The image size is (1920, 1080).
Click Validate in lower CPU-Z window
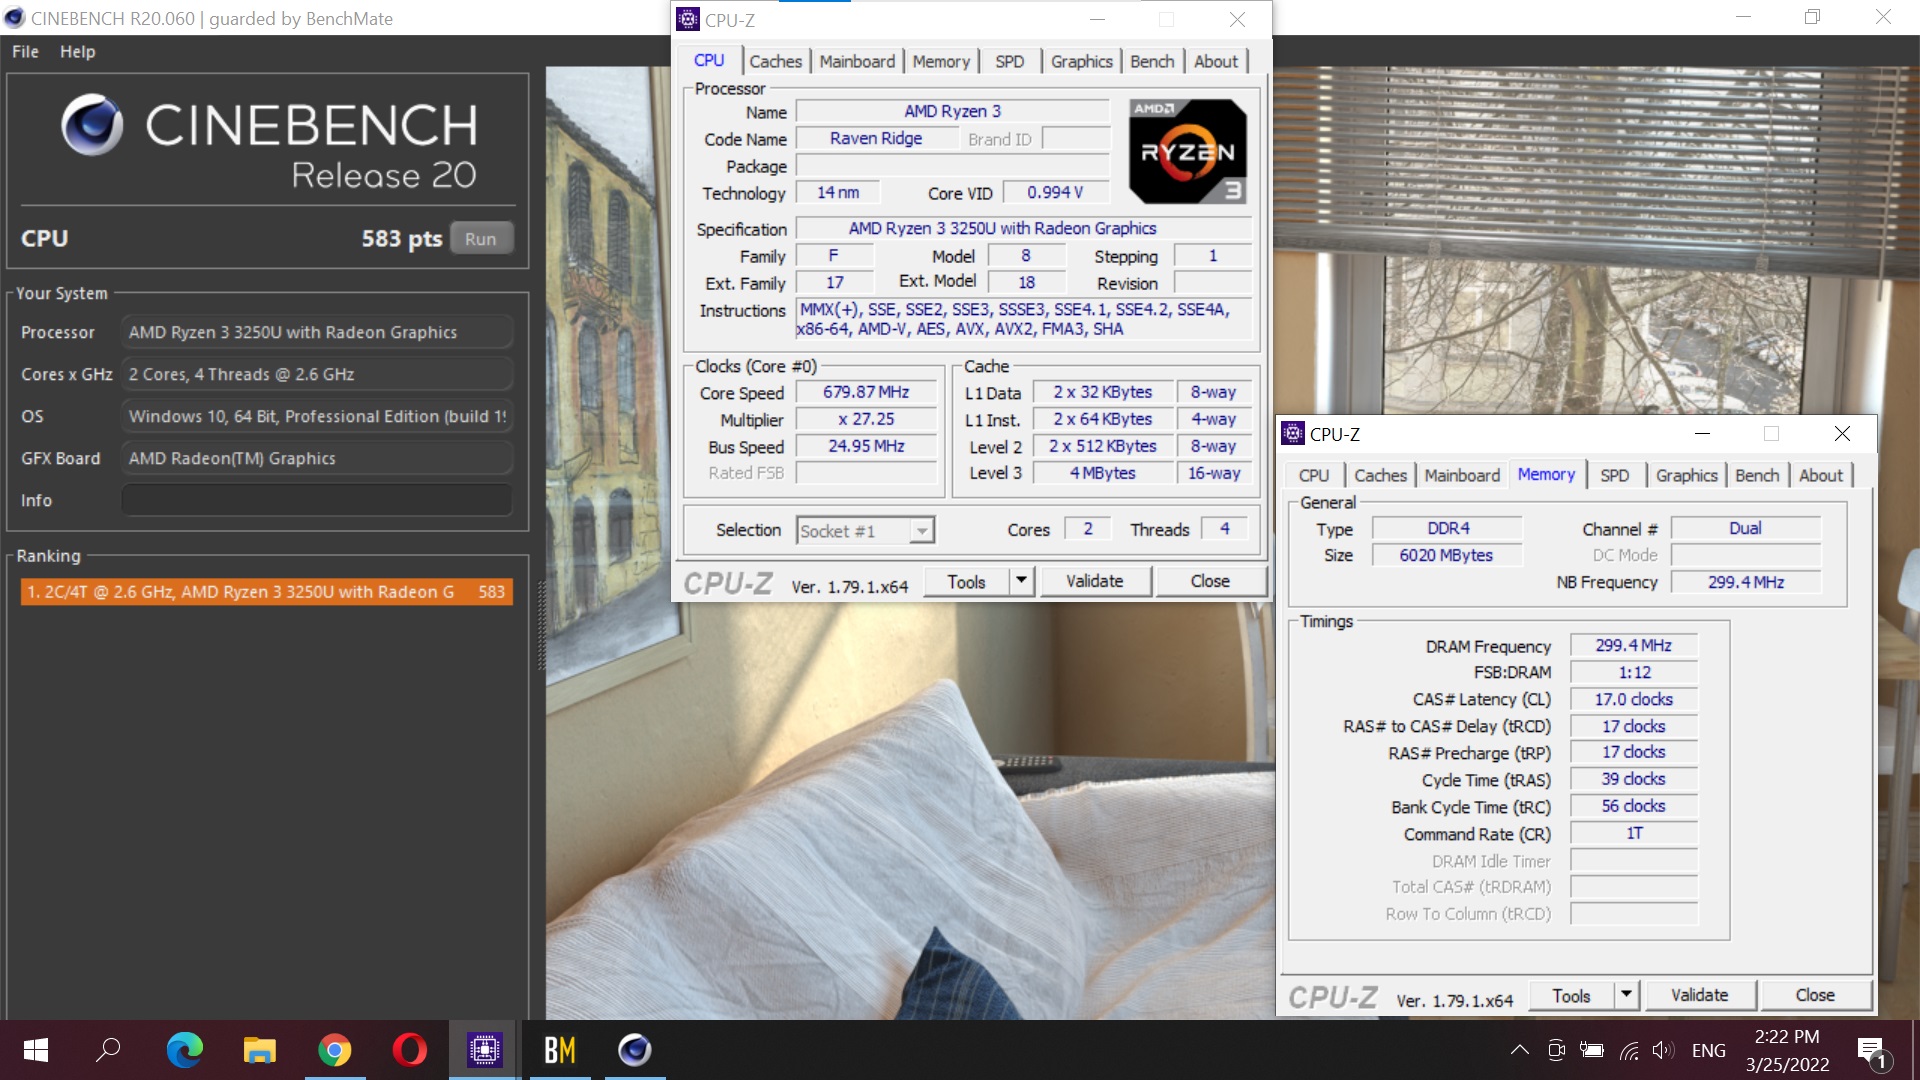click(1700, 995)
